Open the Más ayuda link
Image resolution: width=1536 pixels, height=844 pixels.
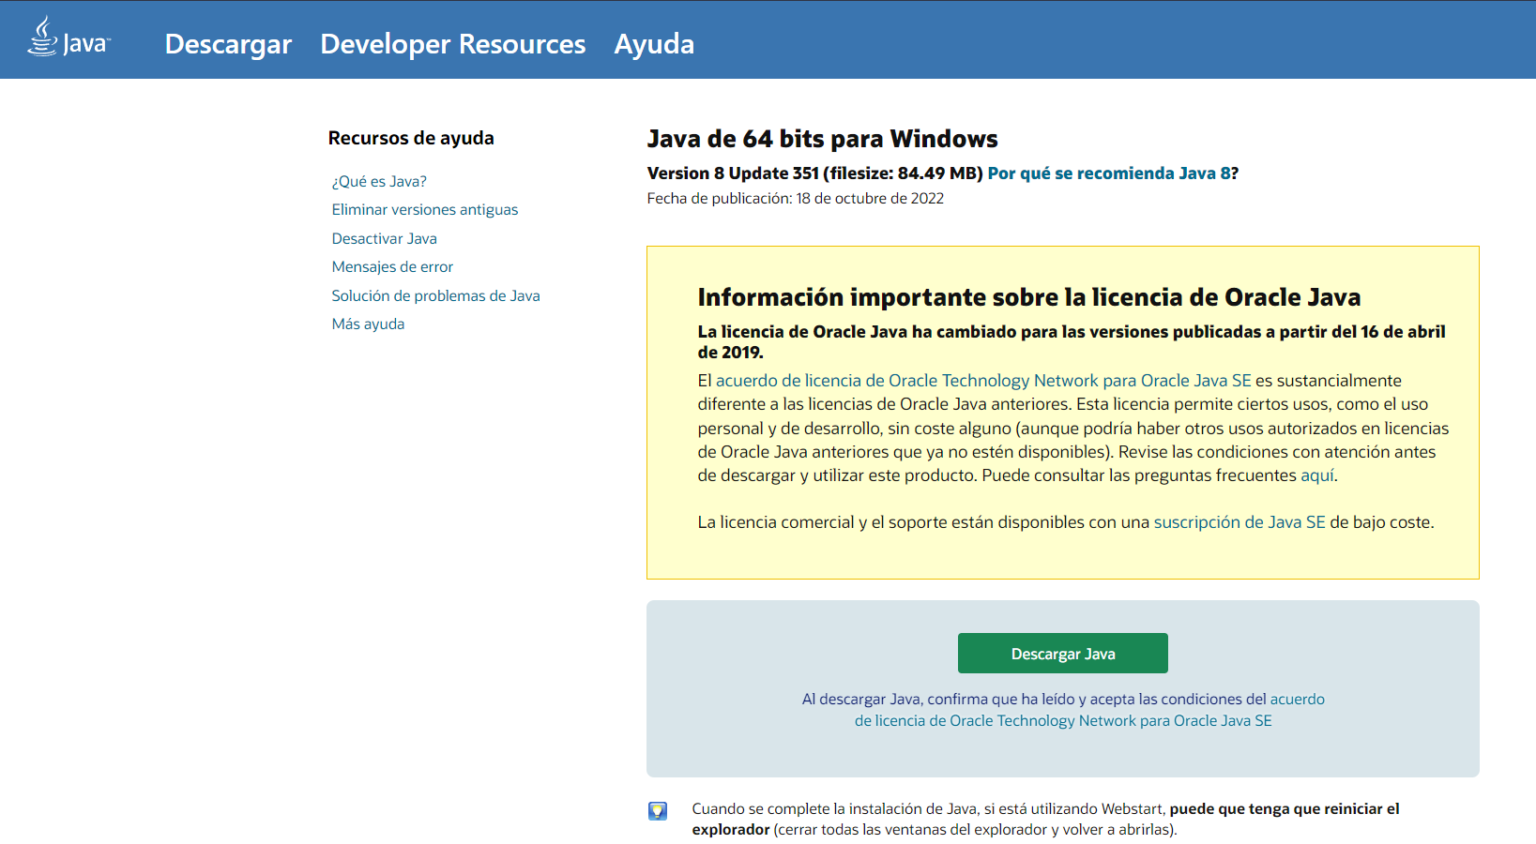(368, 323)
